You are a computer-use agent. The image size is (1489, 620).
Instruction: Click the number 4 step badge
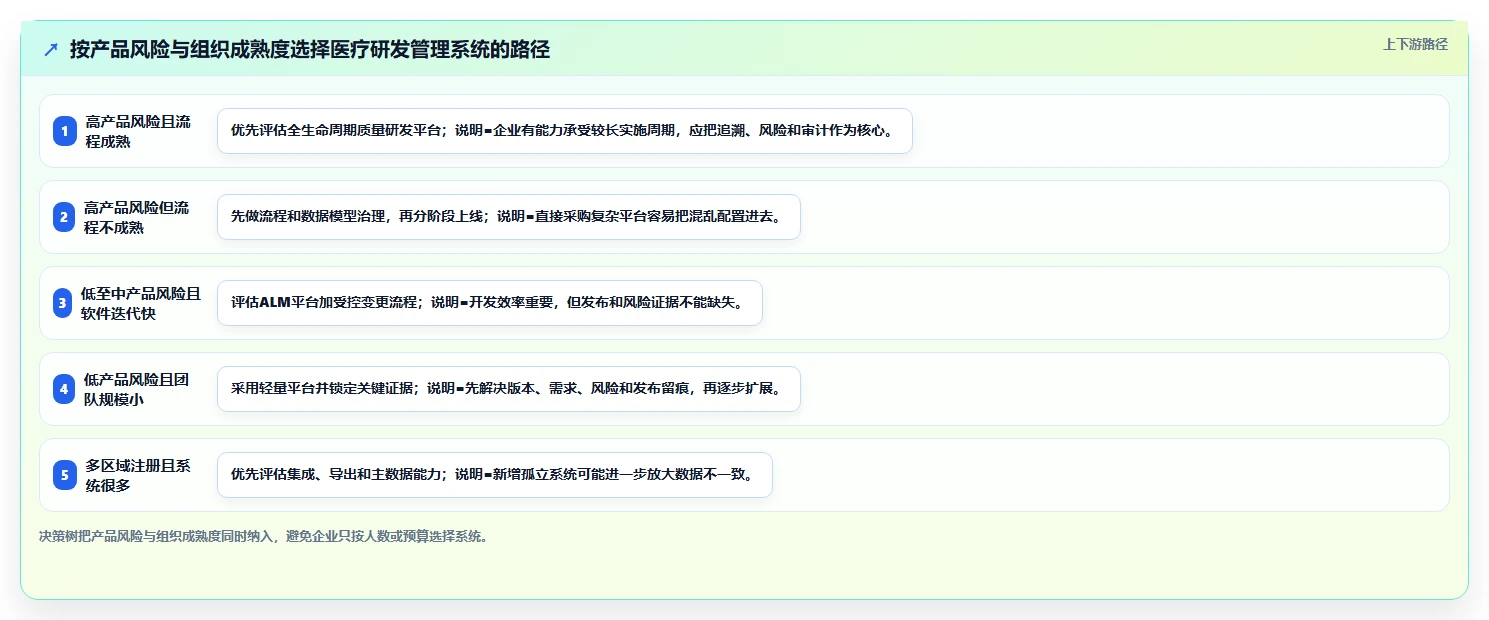(x=65, y=389)
